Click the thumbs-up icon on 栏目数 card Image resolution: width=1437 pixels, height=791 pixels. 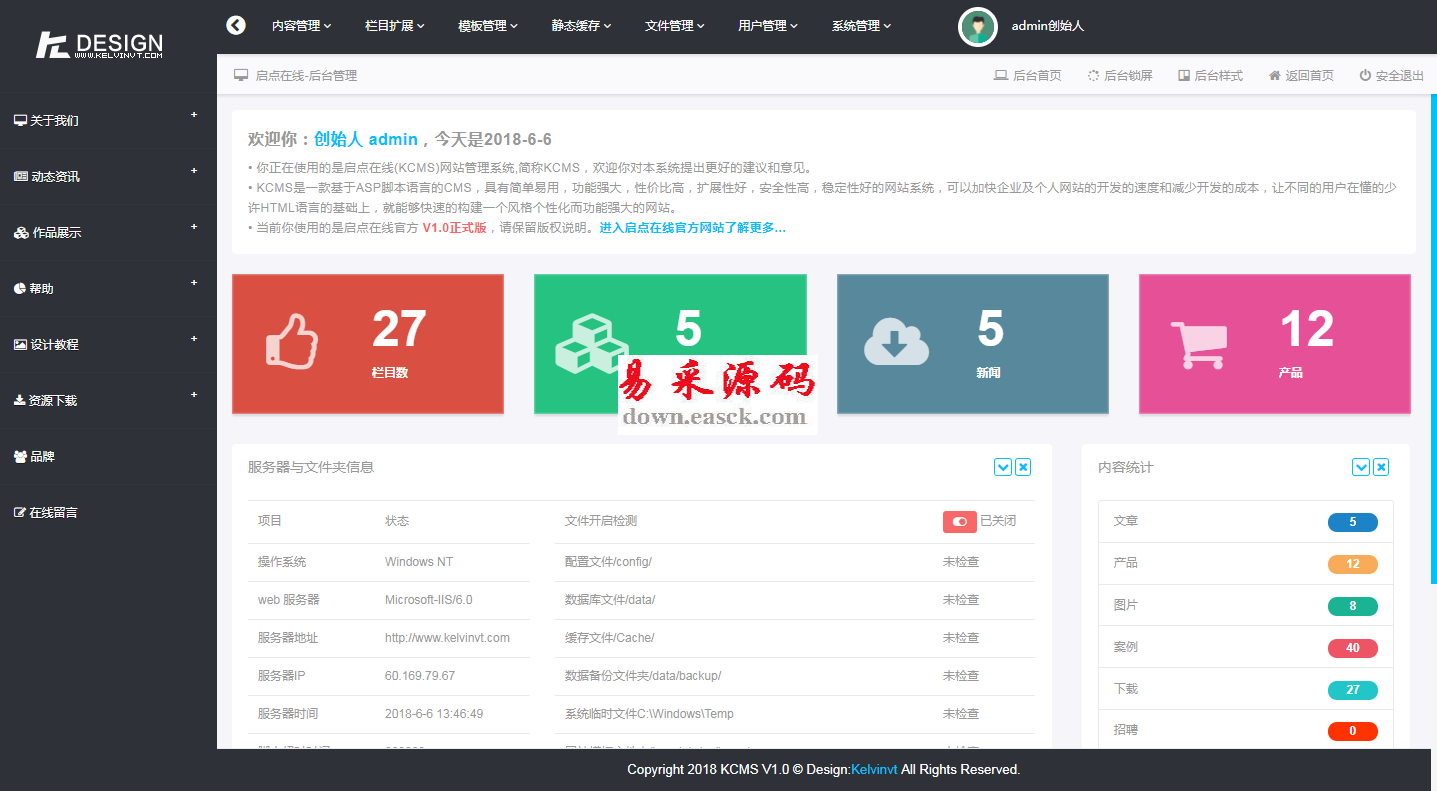[x=292, y=341]
